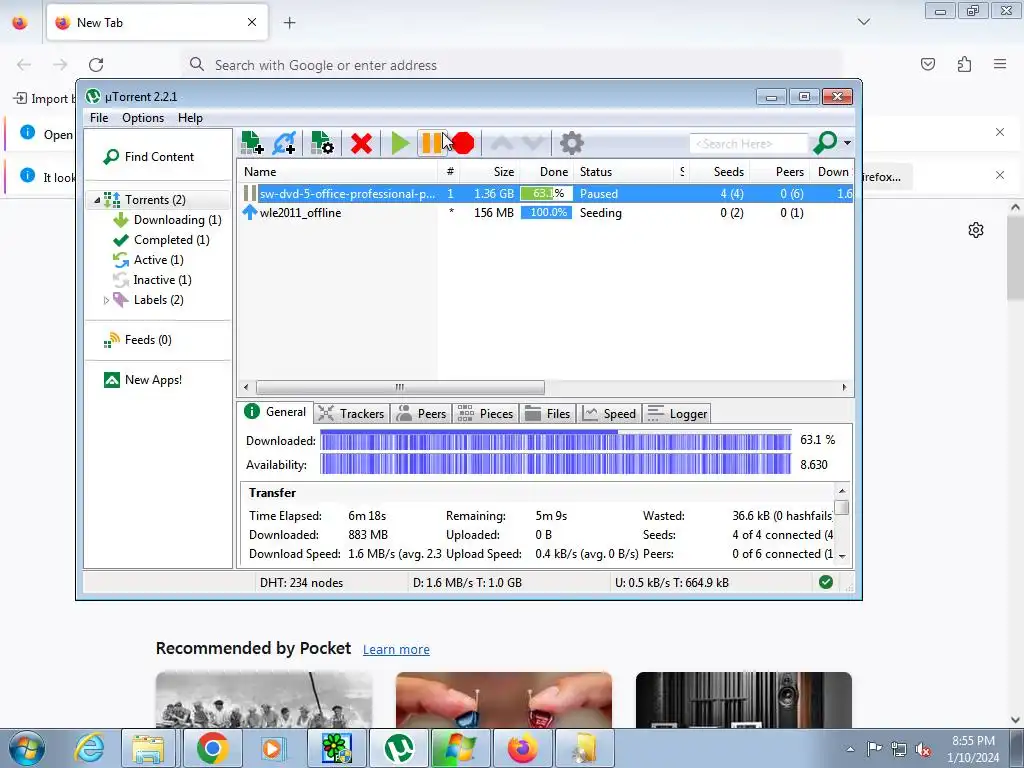Sort torrents by the Seeds column header
The image size is (1024, 768).
pyautogui.click(x=718, y=172)
